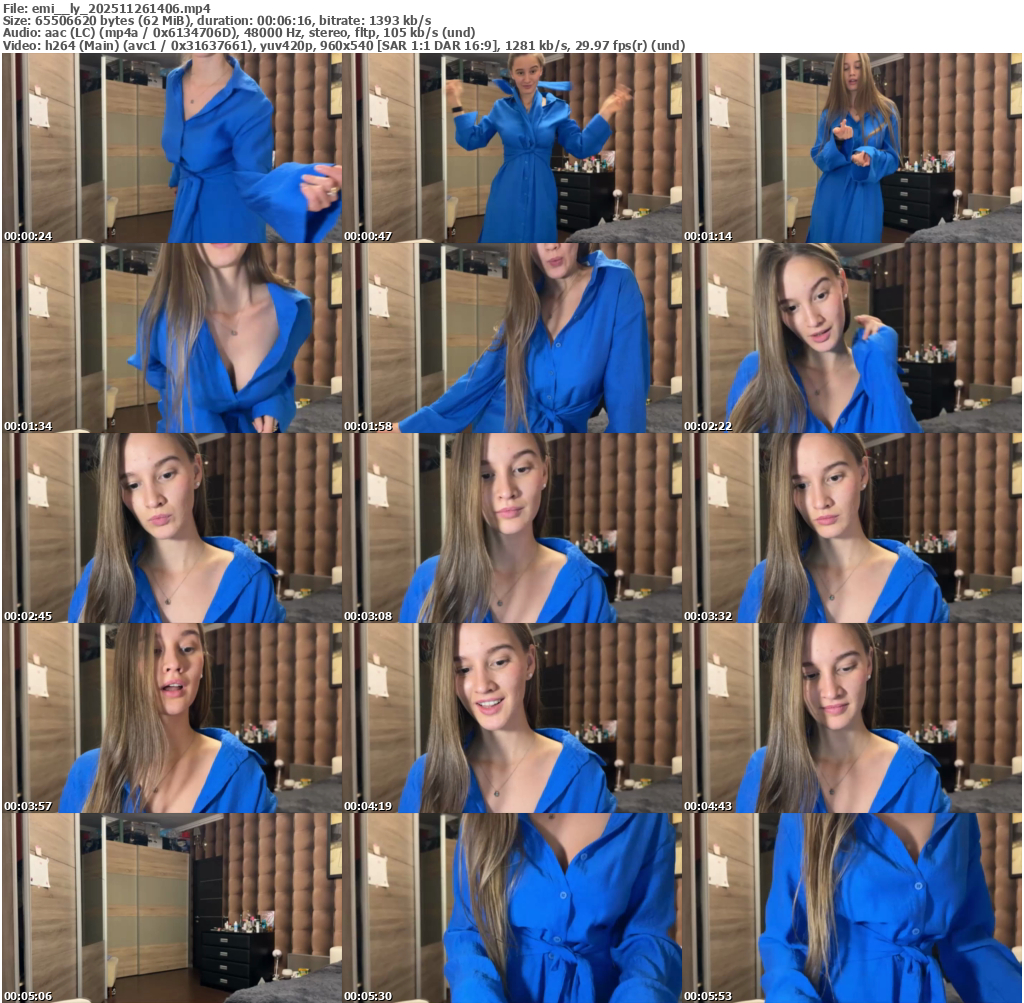Open the frame captured at 00:03:32

(852, 528)
